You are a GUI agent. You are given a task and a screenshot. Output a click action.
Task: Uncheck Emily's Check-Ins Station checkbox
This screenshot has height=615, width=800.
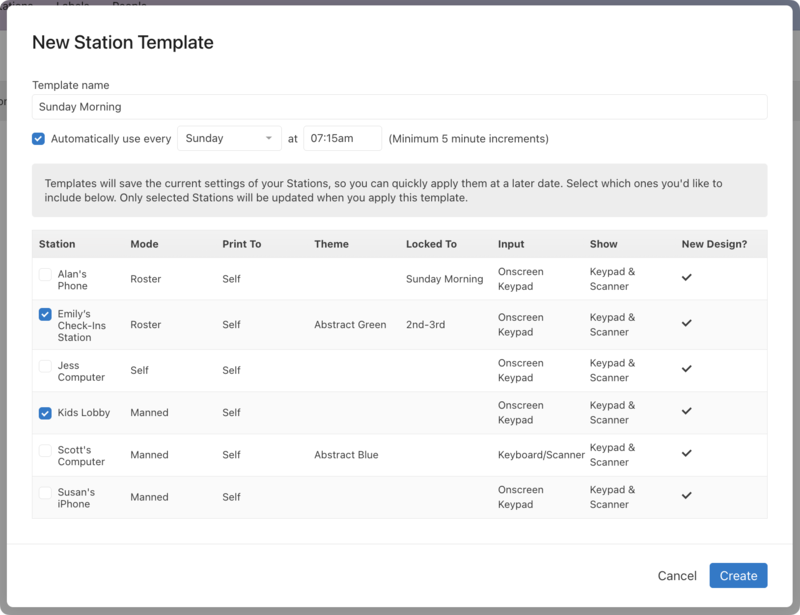point(45,314)
